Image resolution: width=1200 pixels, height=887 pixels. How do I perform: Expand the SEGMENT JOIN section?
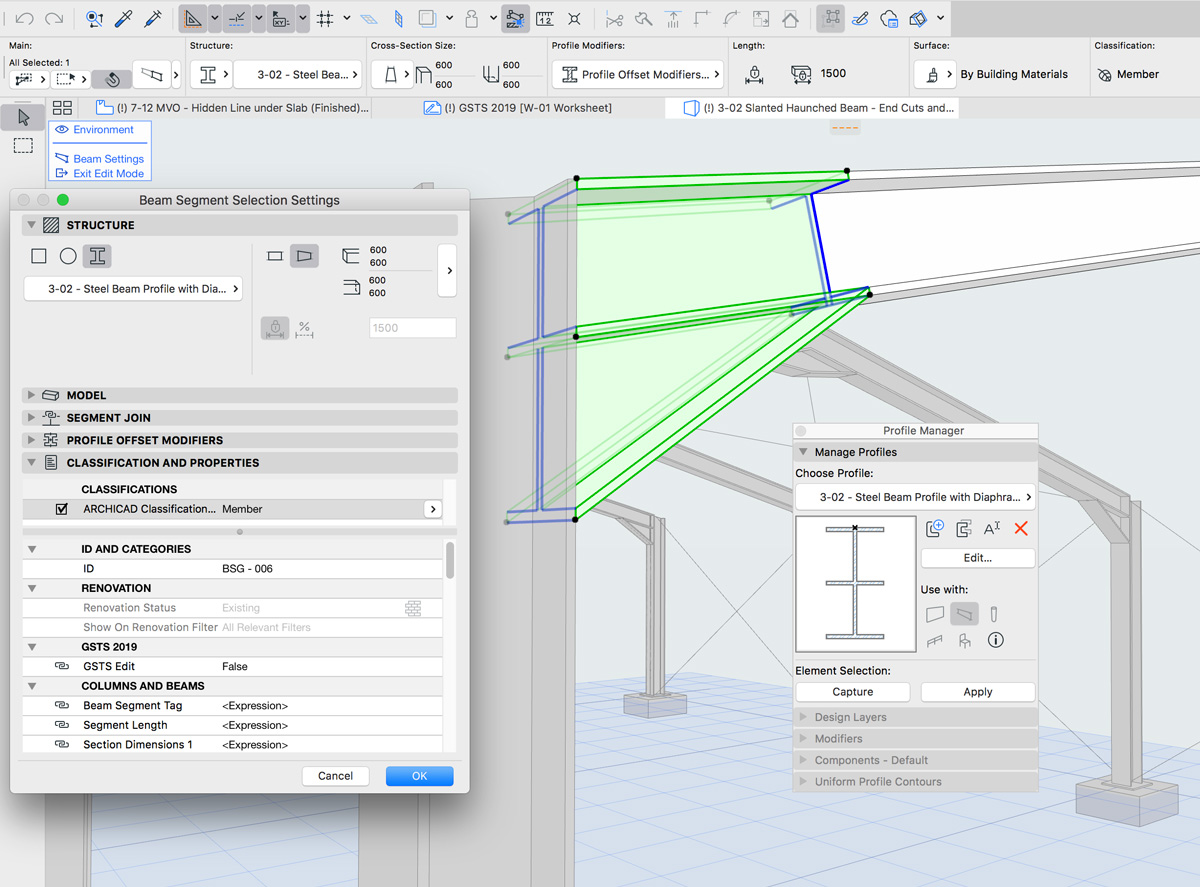point(31,418)
